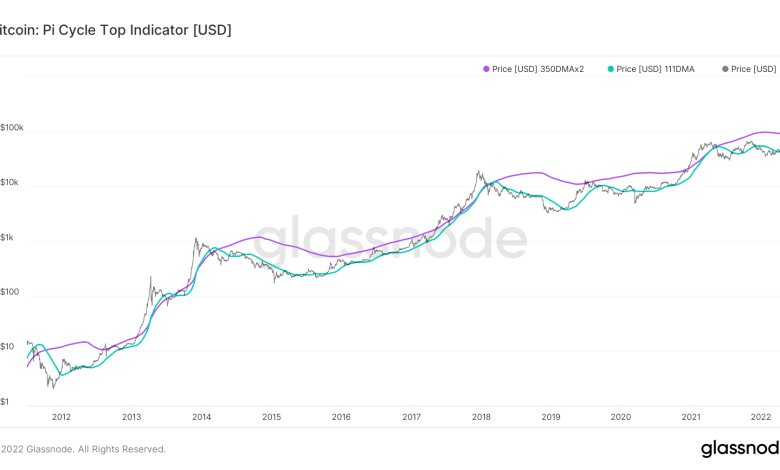Select the $10k y-axis label
780x470 pixels.
[x=12, y=182]
